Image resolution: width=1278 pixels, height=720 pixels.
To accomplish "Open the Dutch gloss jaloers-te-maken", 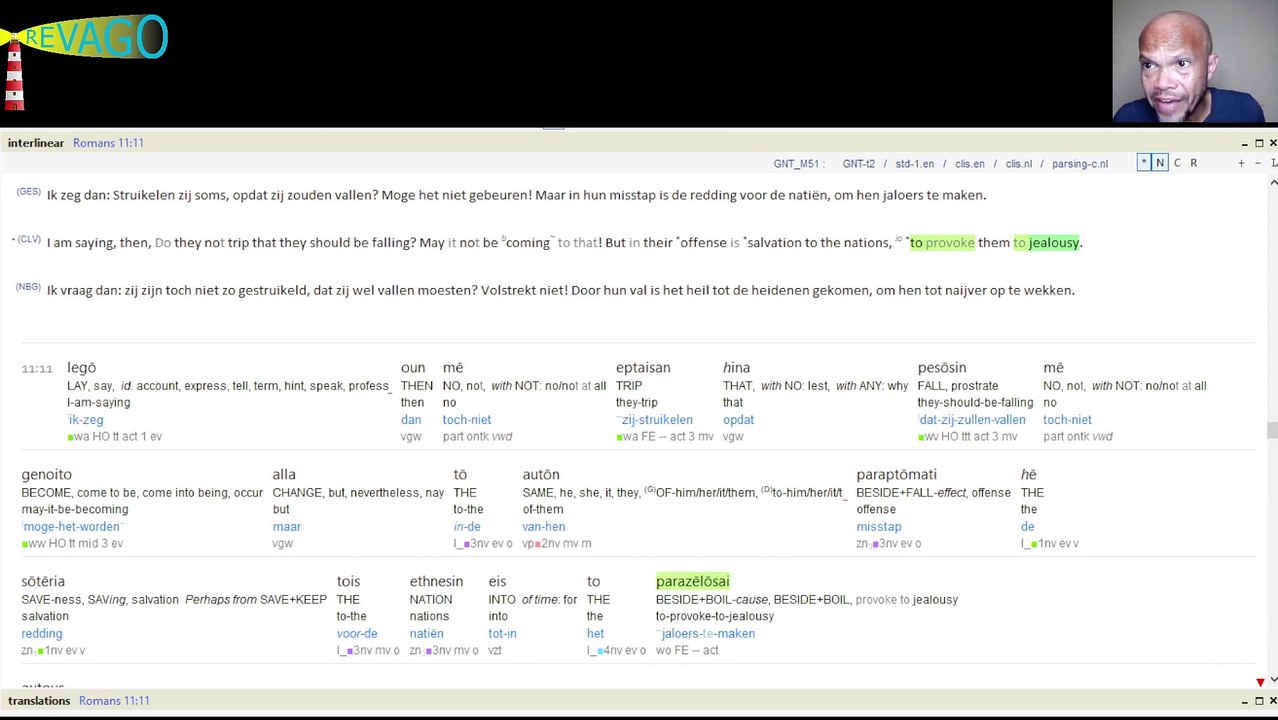I will [x=706, y=634].
